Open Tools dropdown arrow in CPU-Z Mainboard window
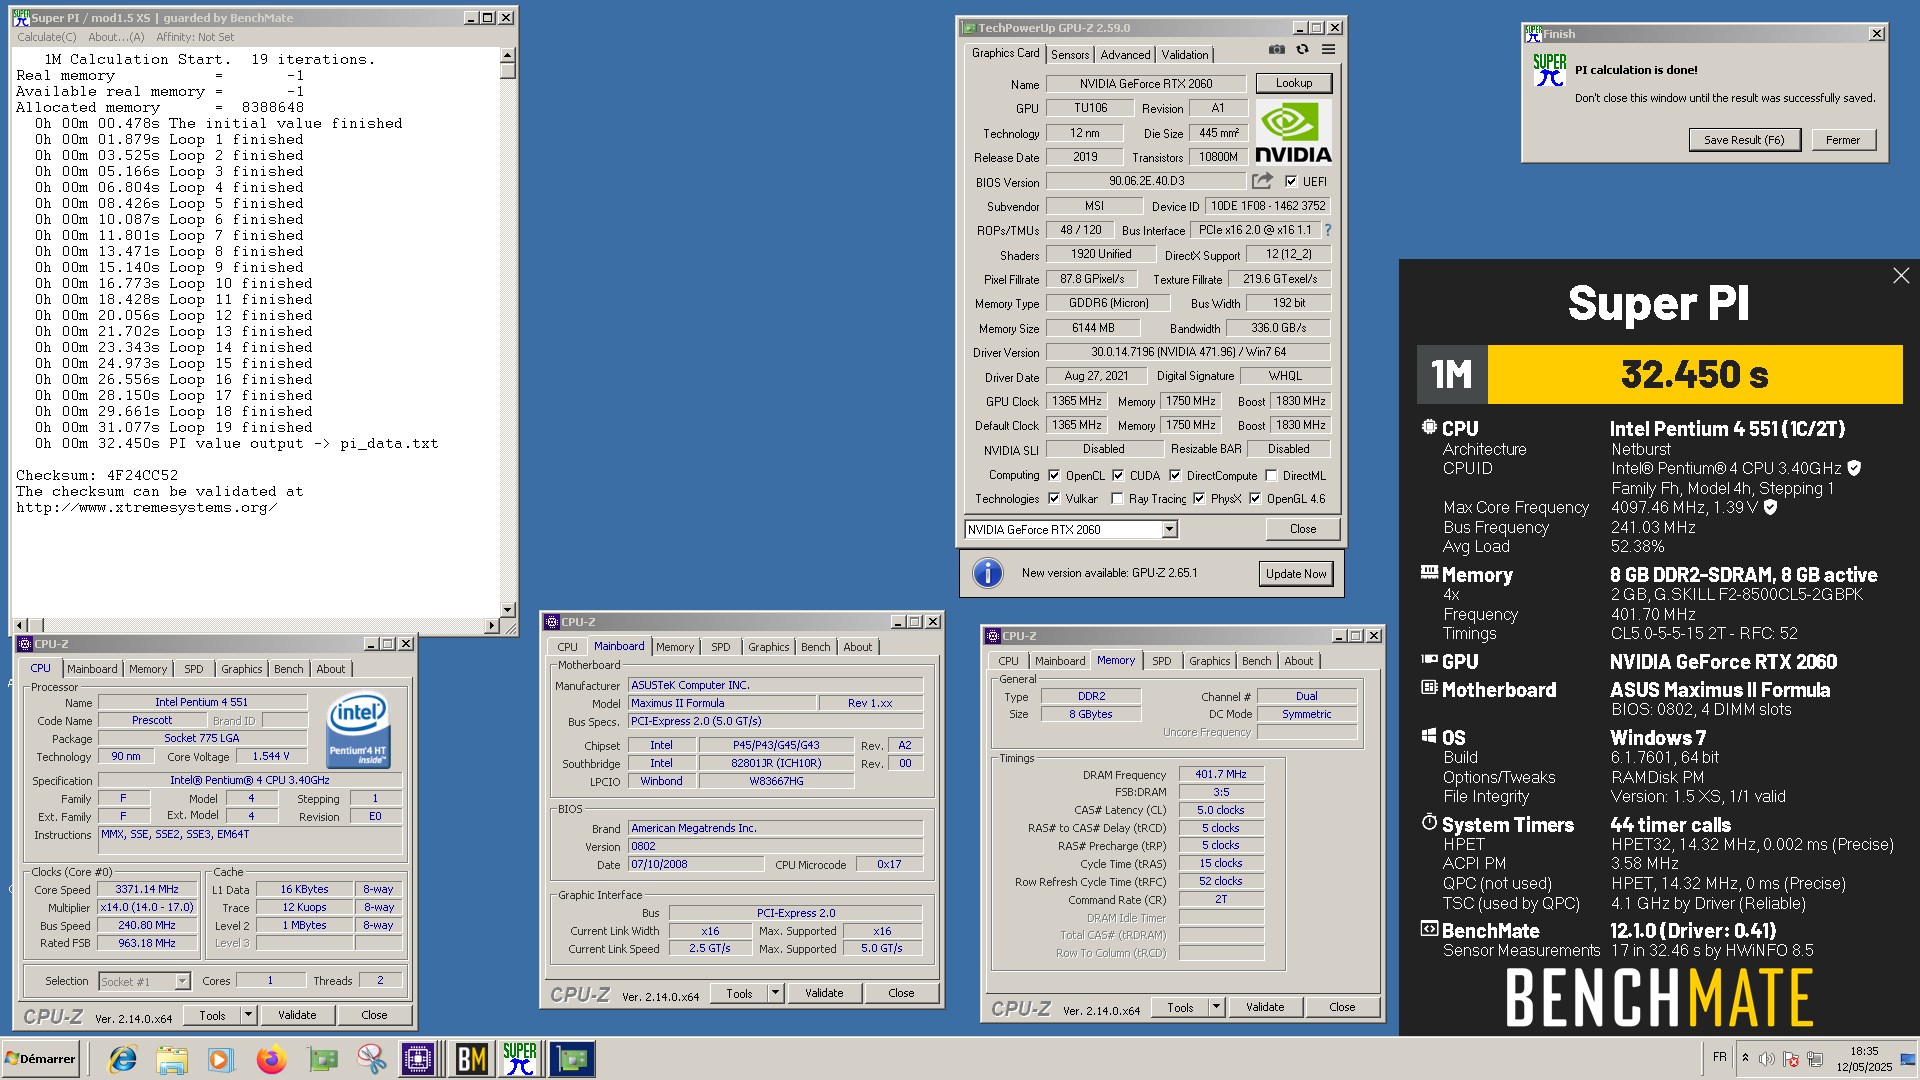This screenshot has width=1920, height=1080. click(775, 993)
